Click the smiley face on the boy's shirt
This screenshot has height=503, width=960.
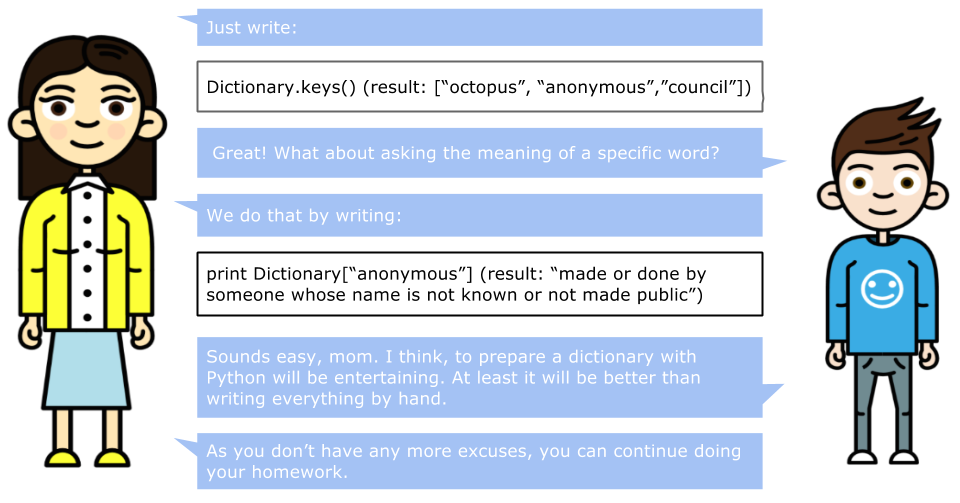[882, 288]
